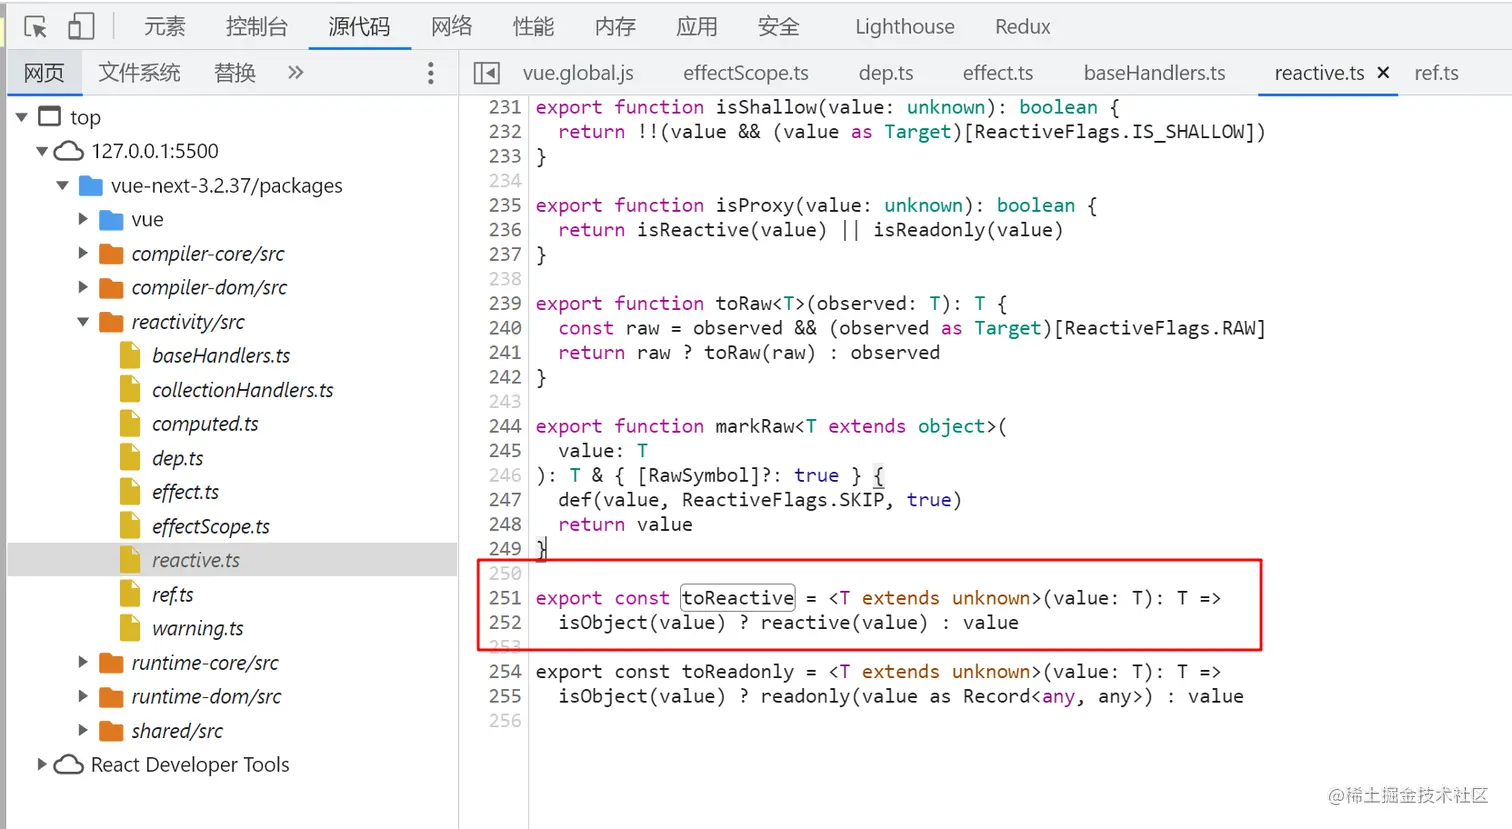The height and width of the screenshot is (829, 1512).
Task: Set breakpoint on line number 251
Action: [505, 598]
